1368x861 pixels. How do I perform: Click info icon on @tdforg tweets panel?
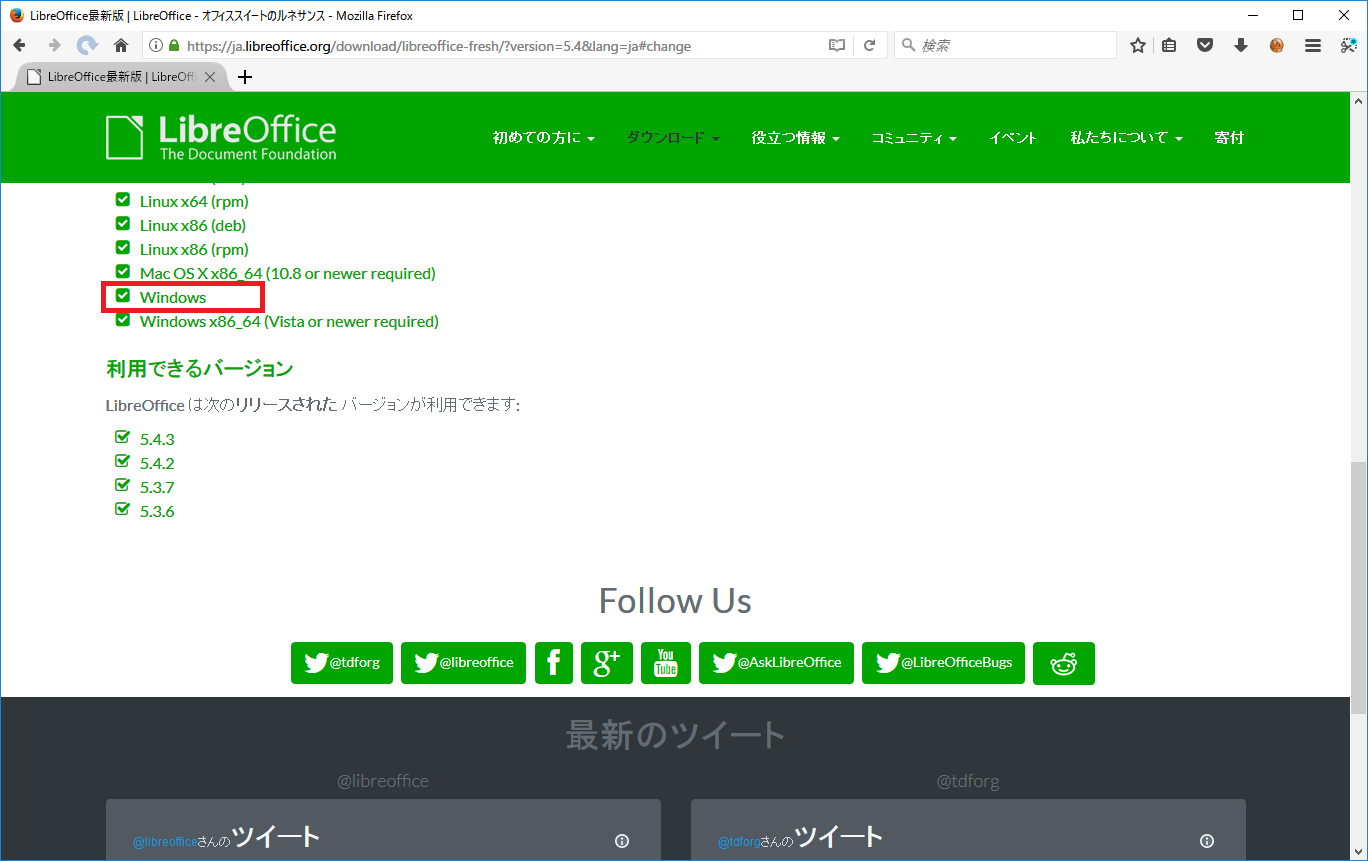tap(1207, 841)
